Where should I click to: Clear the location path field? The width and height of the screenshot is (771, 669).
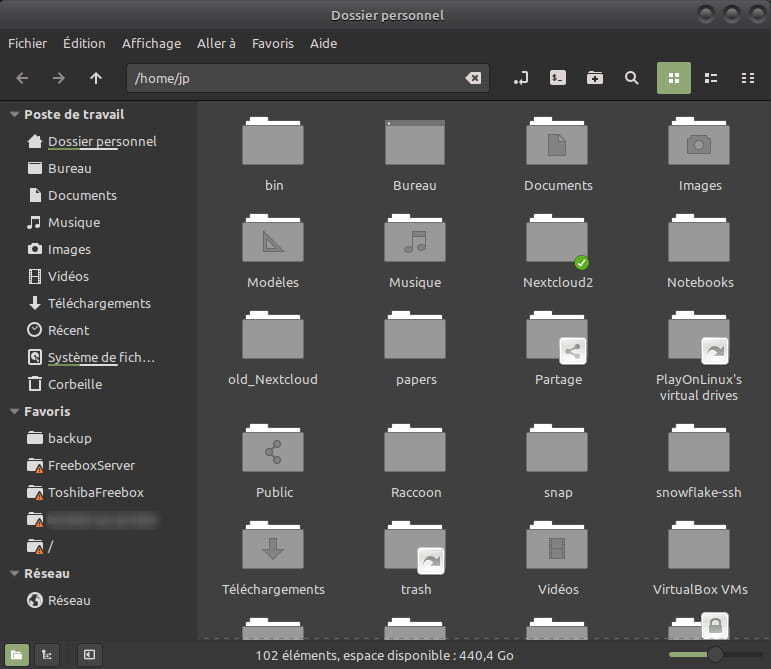coord(473,78)
